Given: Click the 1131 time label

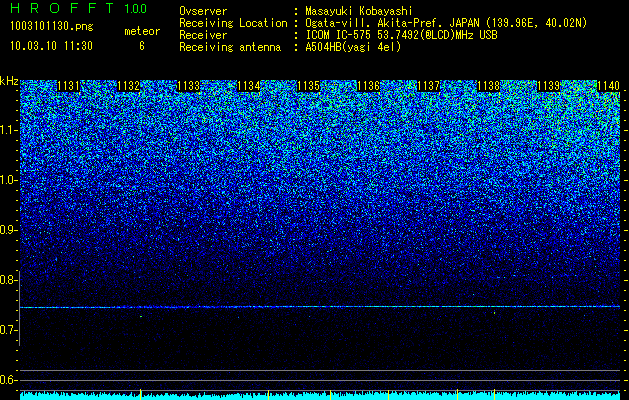Looking at the screenshot, I should coord(69,86).
